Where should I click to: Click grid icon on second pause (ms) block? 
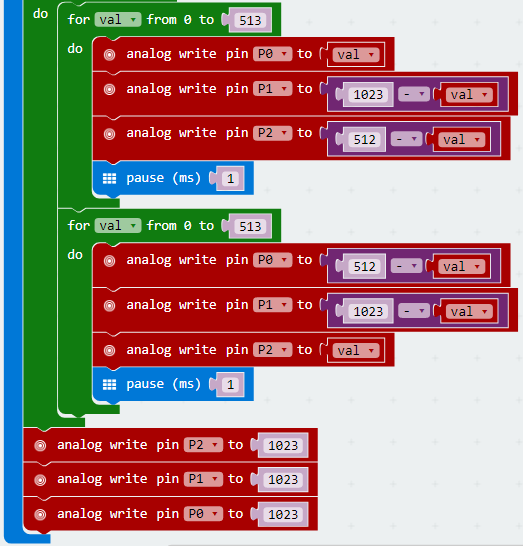pyautogui.click(x=109, y=384)
